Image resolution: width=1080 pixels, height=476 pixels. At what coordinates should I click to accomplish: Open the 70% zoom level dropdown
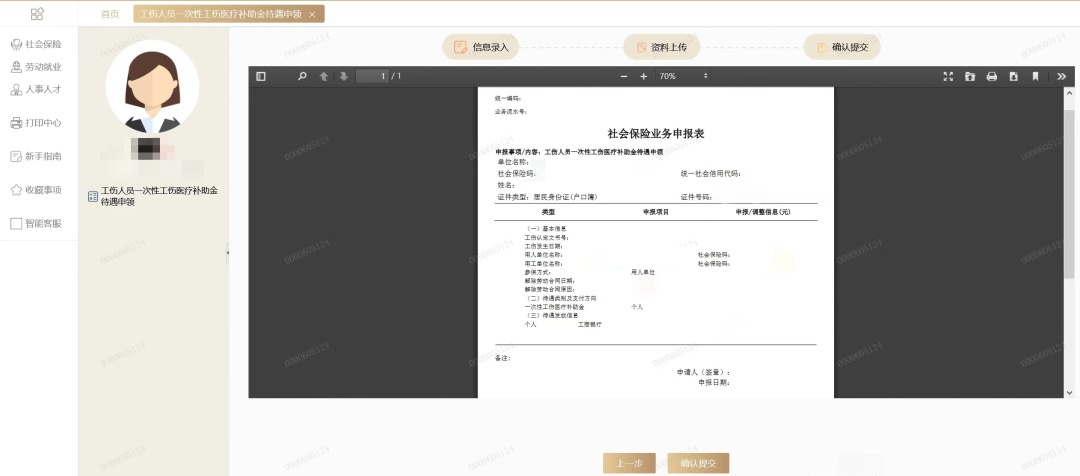(x=684, y=76)
